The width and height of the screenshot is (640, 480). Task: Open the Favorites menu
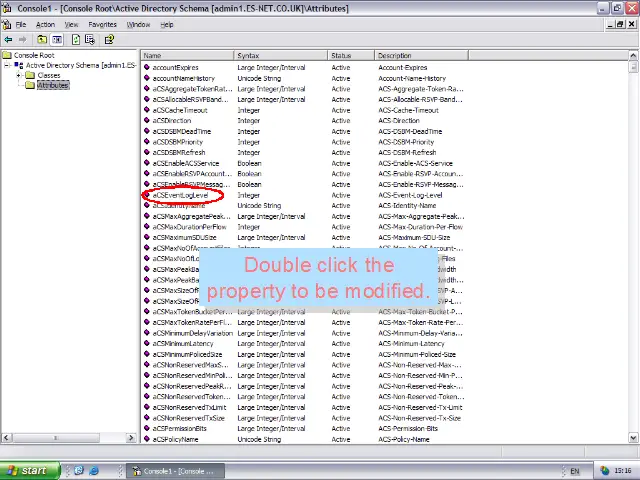tap(102, 24)
